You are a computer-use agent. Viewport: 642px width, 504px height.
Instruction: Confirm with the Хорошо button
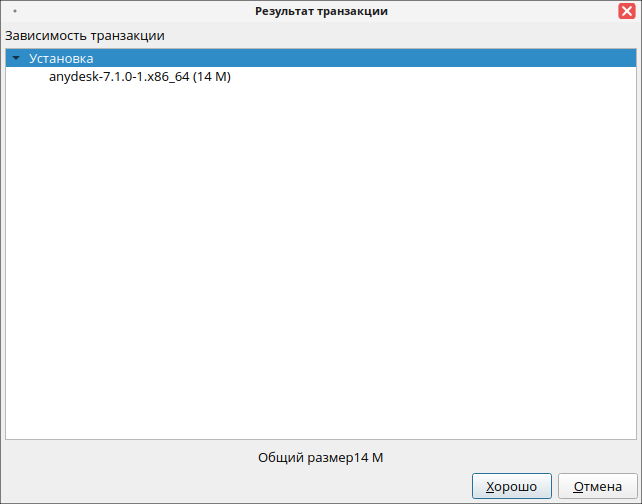click(x=511, y=487)
